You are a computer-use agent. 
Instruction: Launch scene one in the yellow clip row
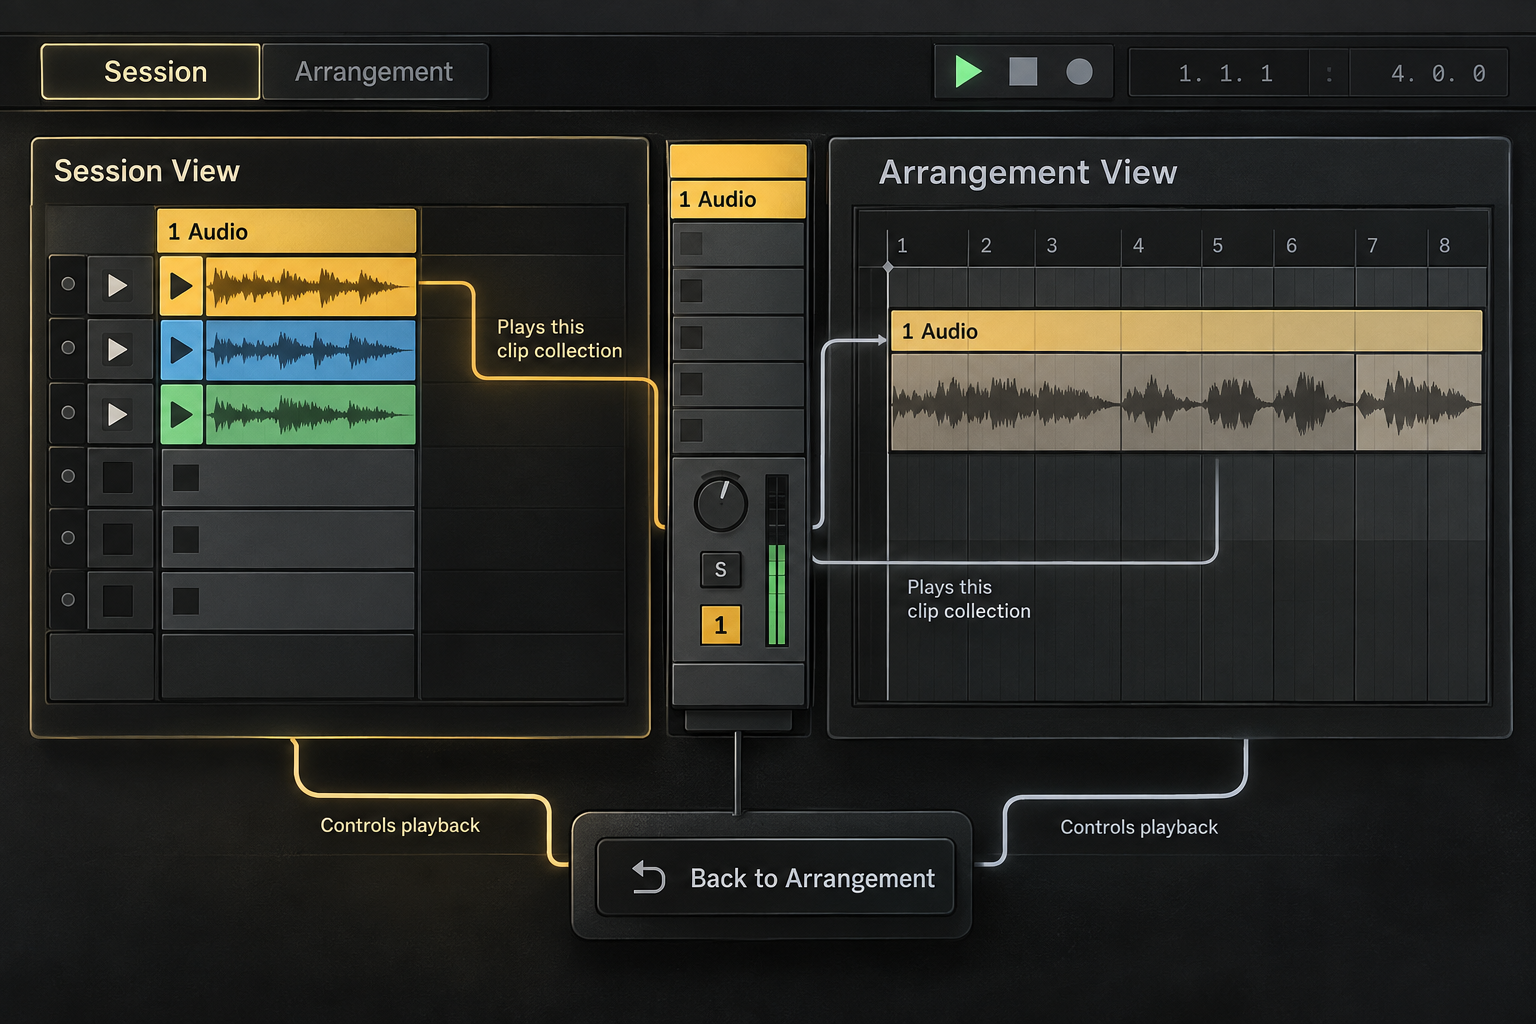pos(118,286)
